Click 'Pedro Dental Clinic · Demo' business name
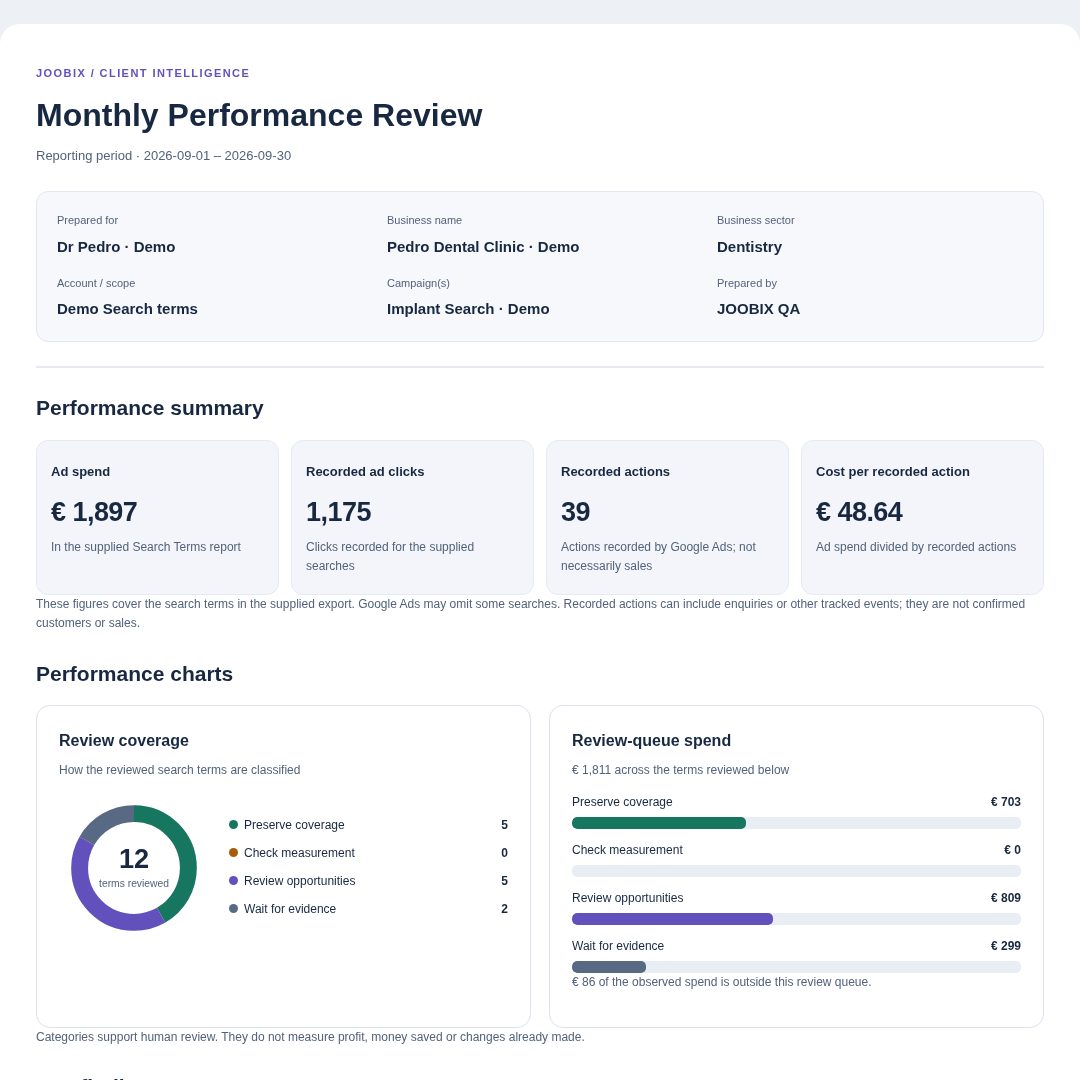The height and width of the screenshot is (1080, 1080). coord(483,247)
